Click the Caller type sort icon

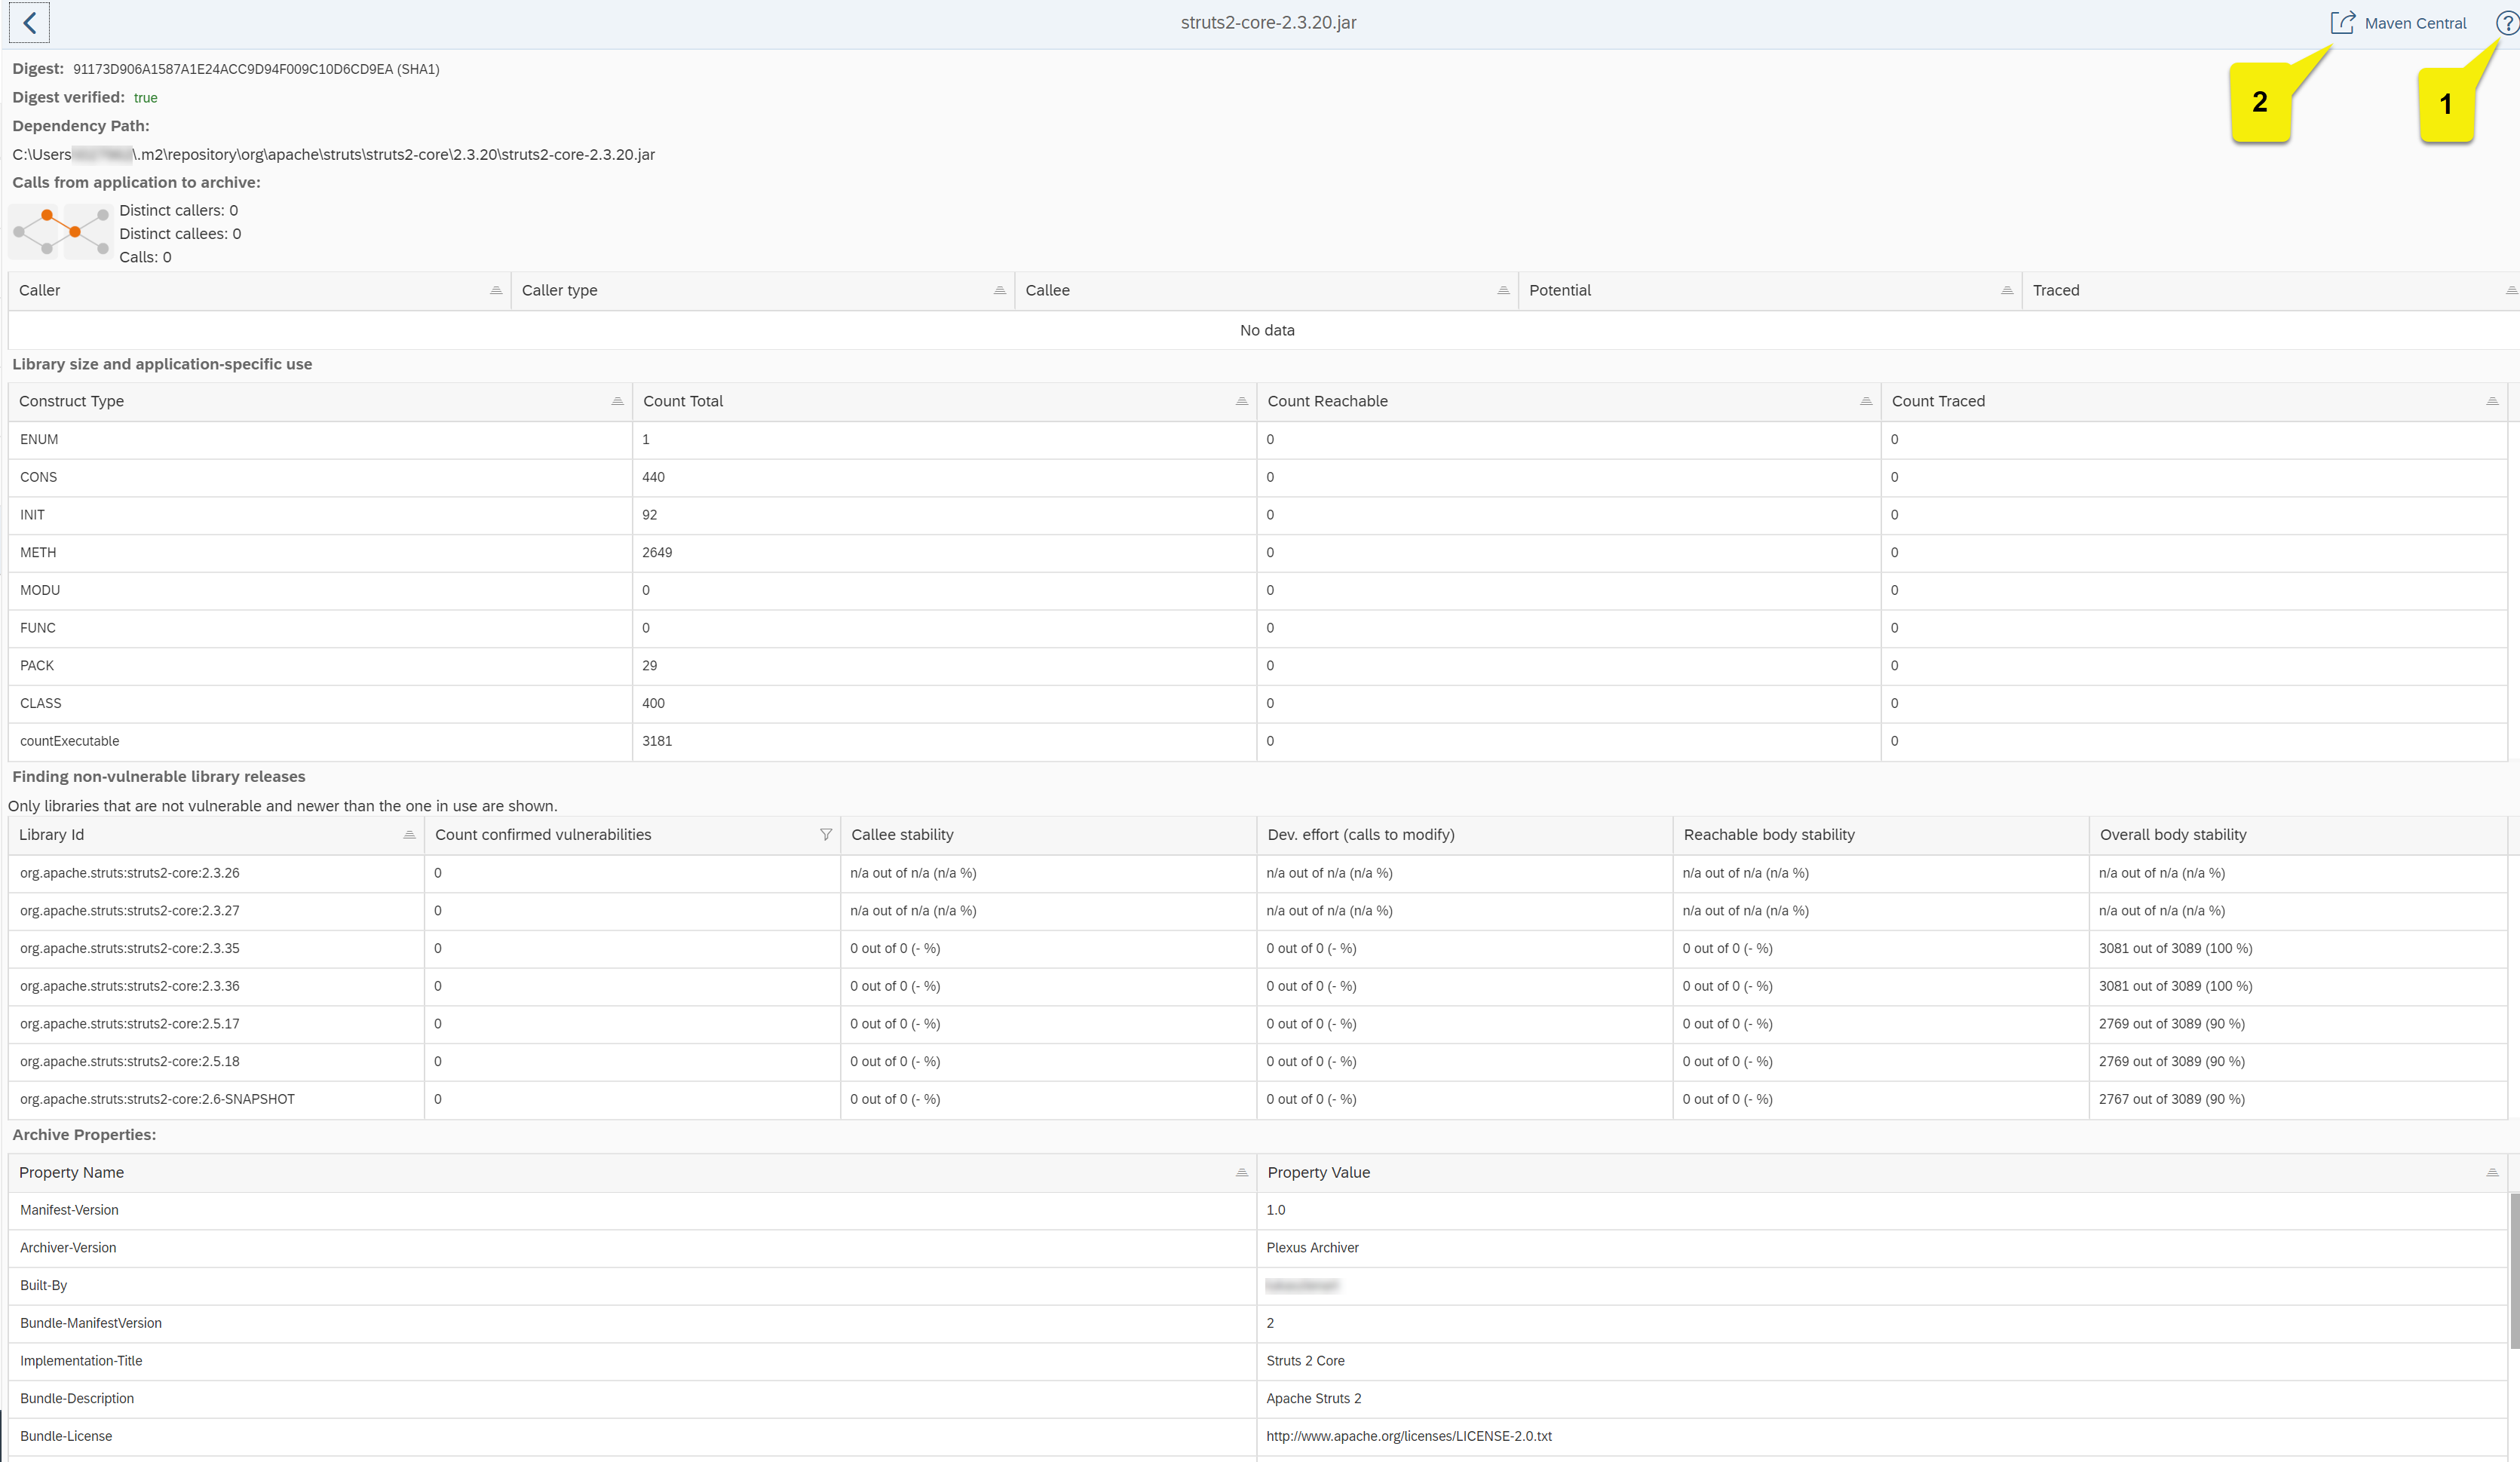tap(999, 290)
